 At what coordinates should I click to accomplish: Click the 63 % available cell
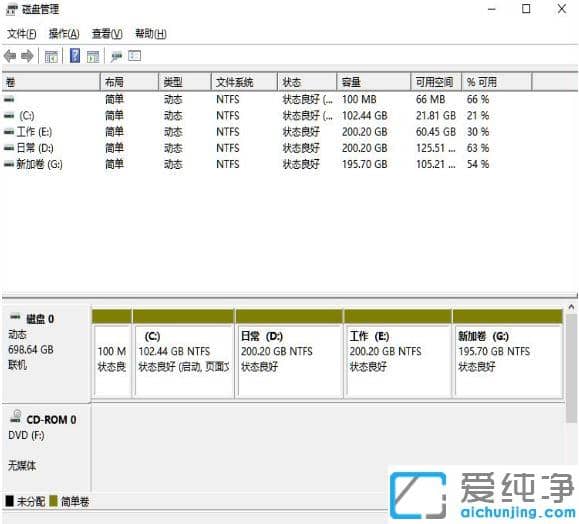point(478,148)
